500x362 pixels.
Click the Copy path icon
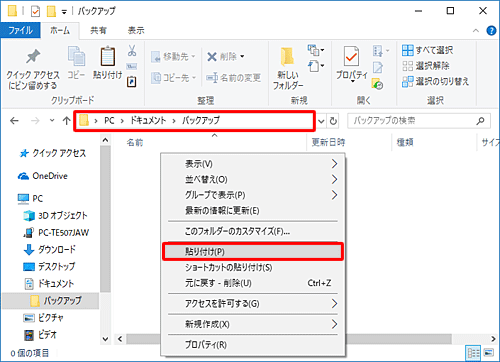point(132,67)
